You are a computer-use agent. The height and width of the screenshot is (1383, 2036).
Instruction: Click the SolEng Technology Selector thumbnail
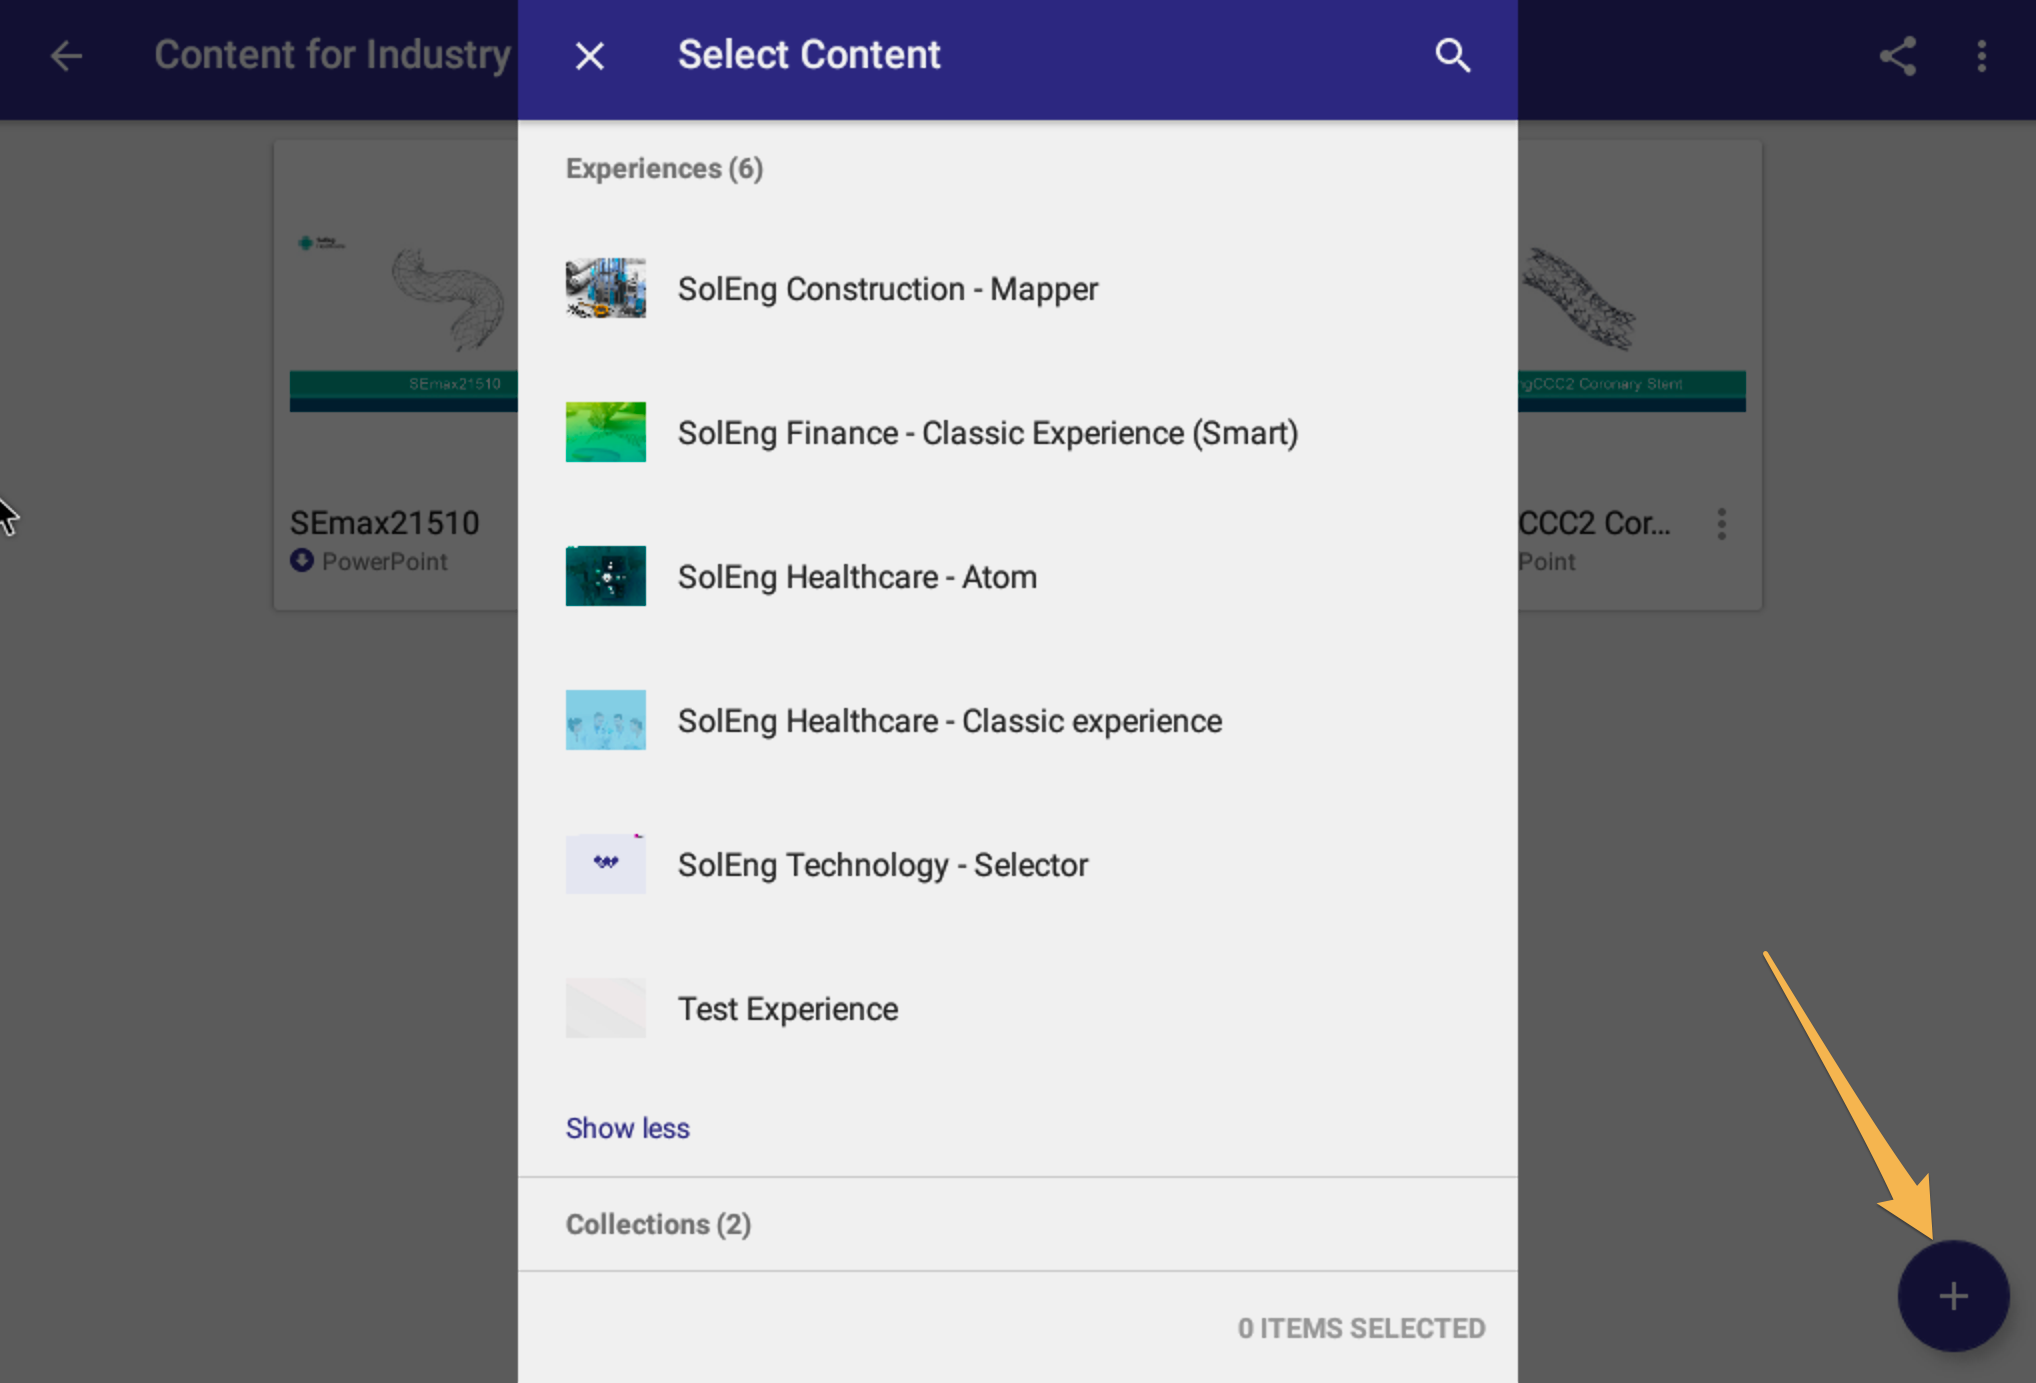605,864
